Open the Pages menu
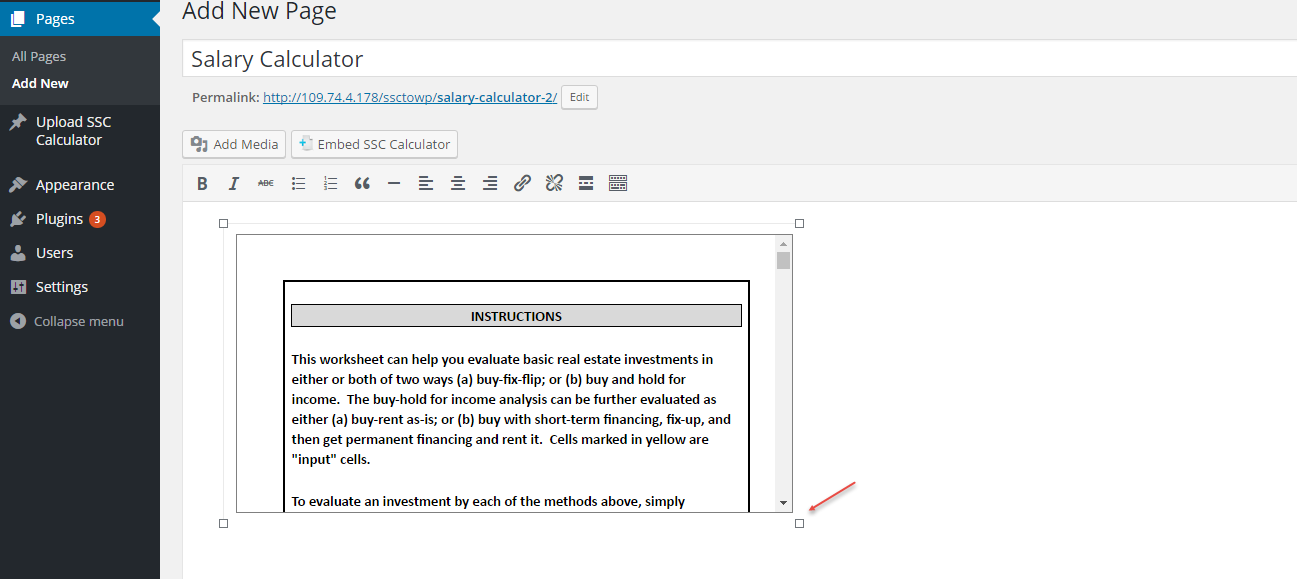Screen dimensions: 1297x579 point(80,18)
